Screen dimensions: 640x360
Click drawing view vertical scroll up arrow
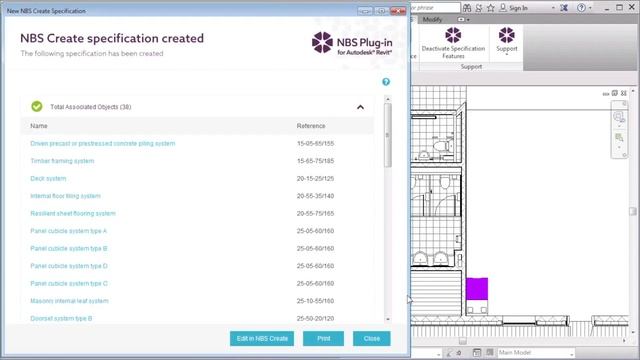pos(633,91)
